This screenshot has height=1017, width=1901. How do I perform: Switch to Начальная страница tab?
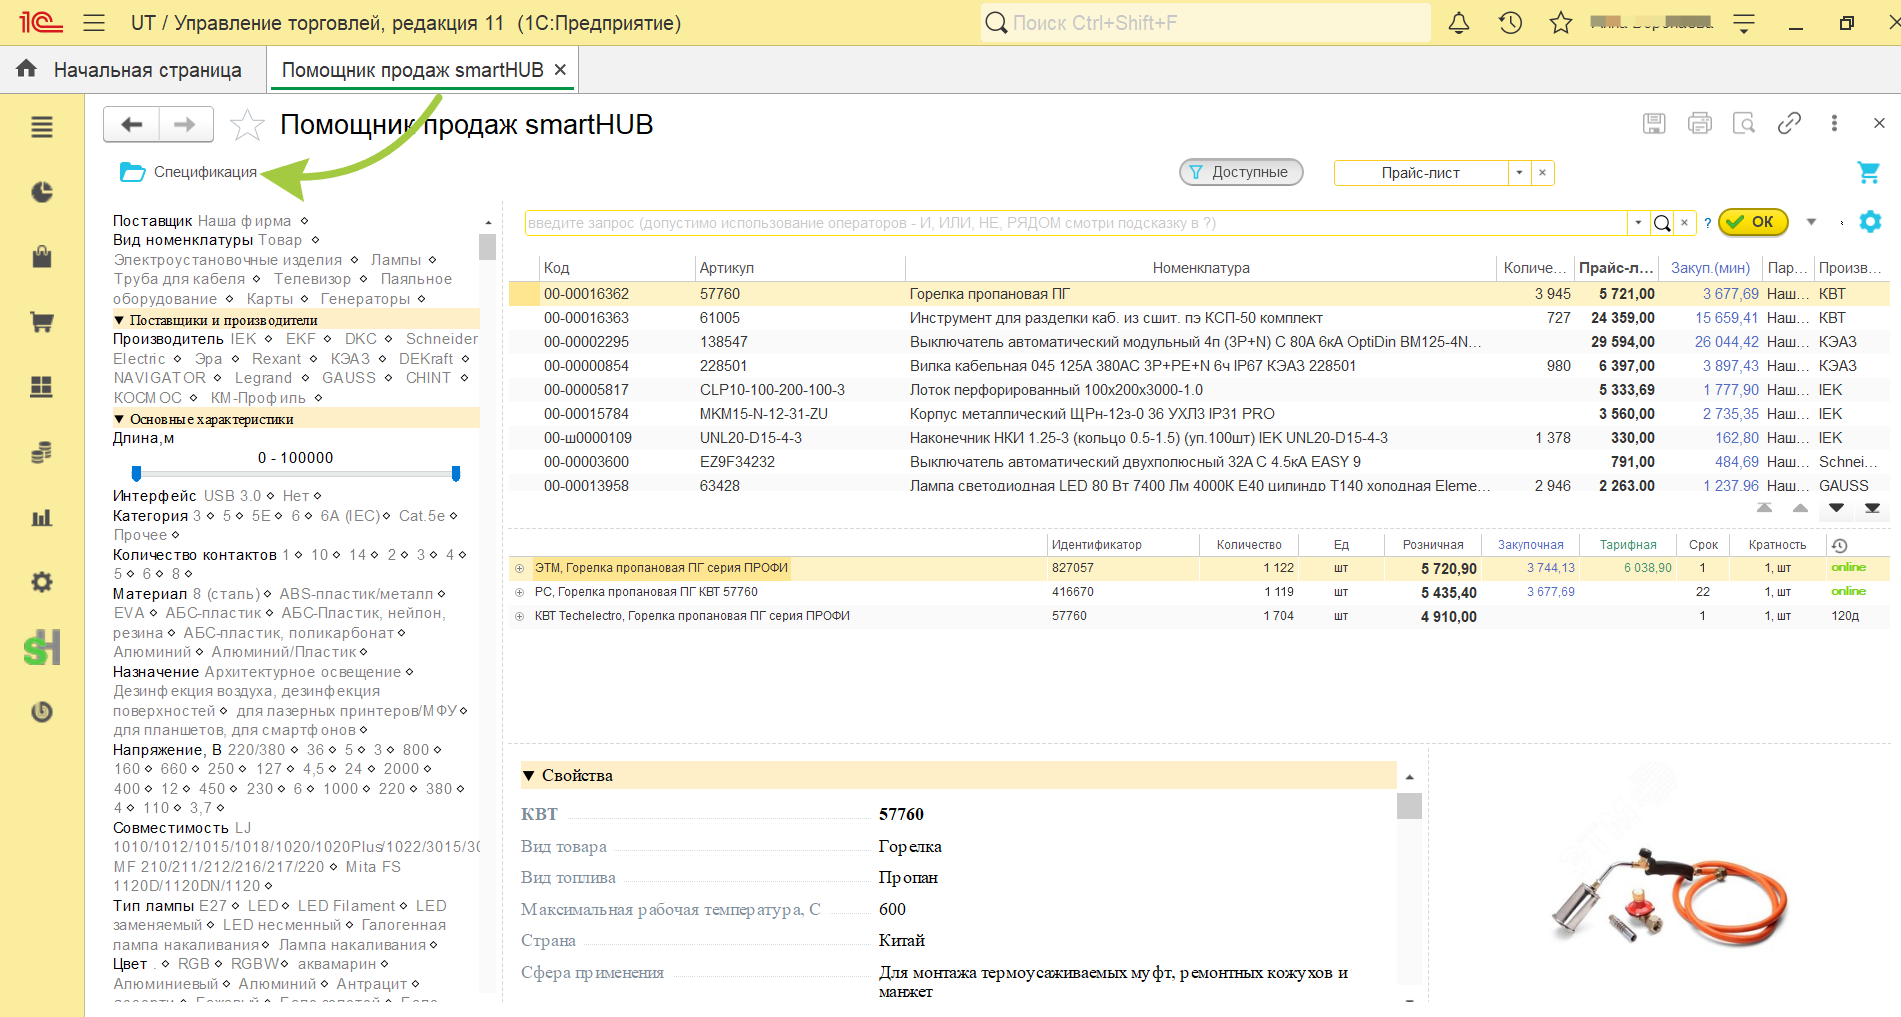click(x=131, y=70)
